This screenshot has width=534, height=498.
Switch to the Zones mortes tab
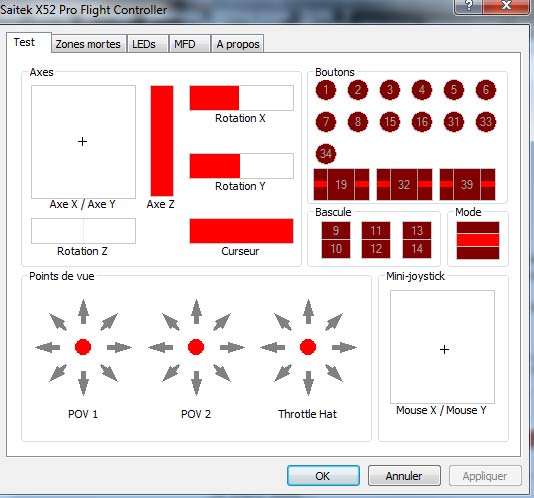[x=88, y=44]
